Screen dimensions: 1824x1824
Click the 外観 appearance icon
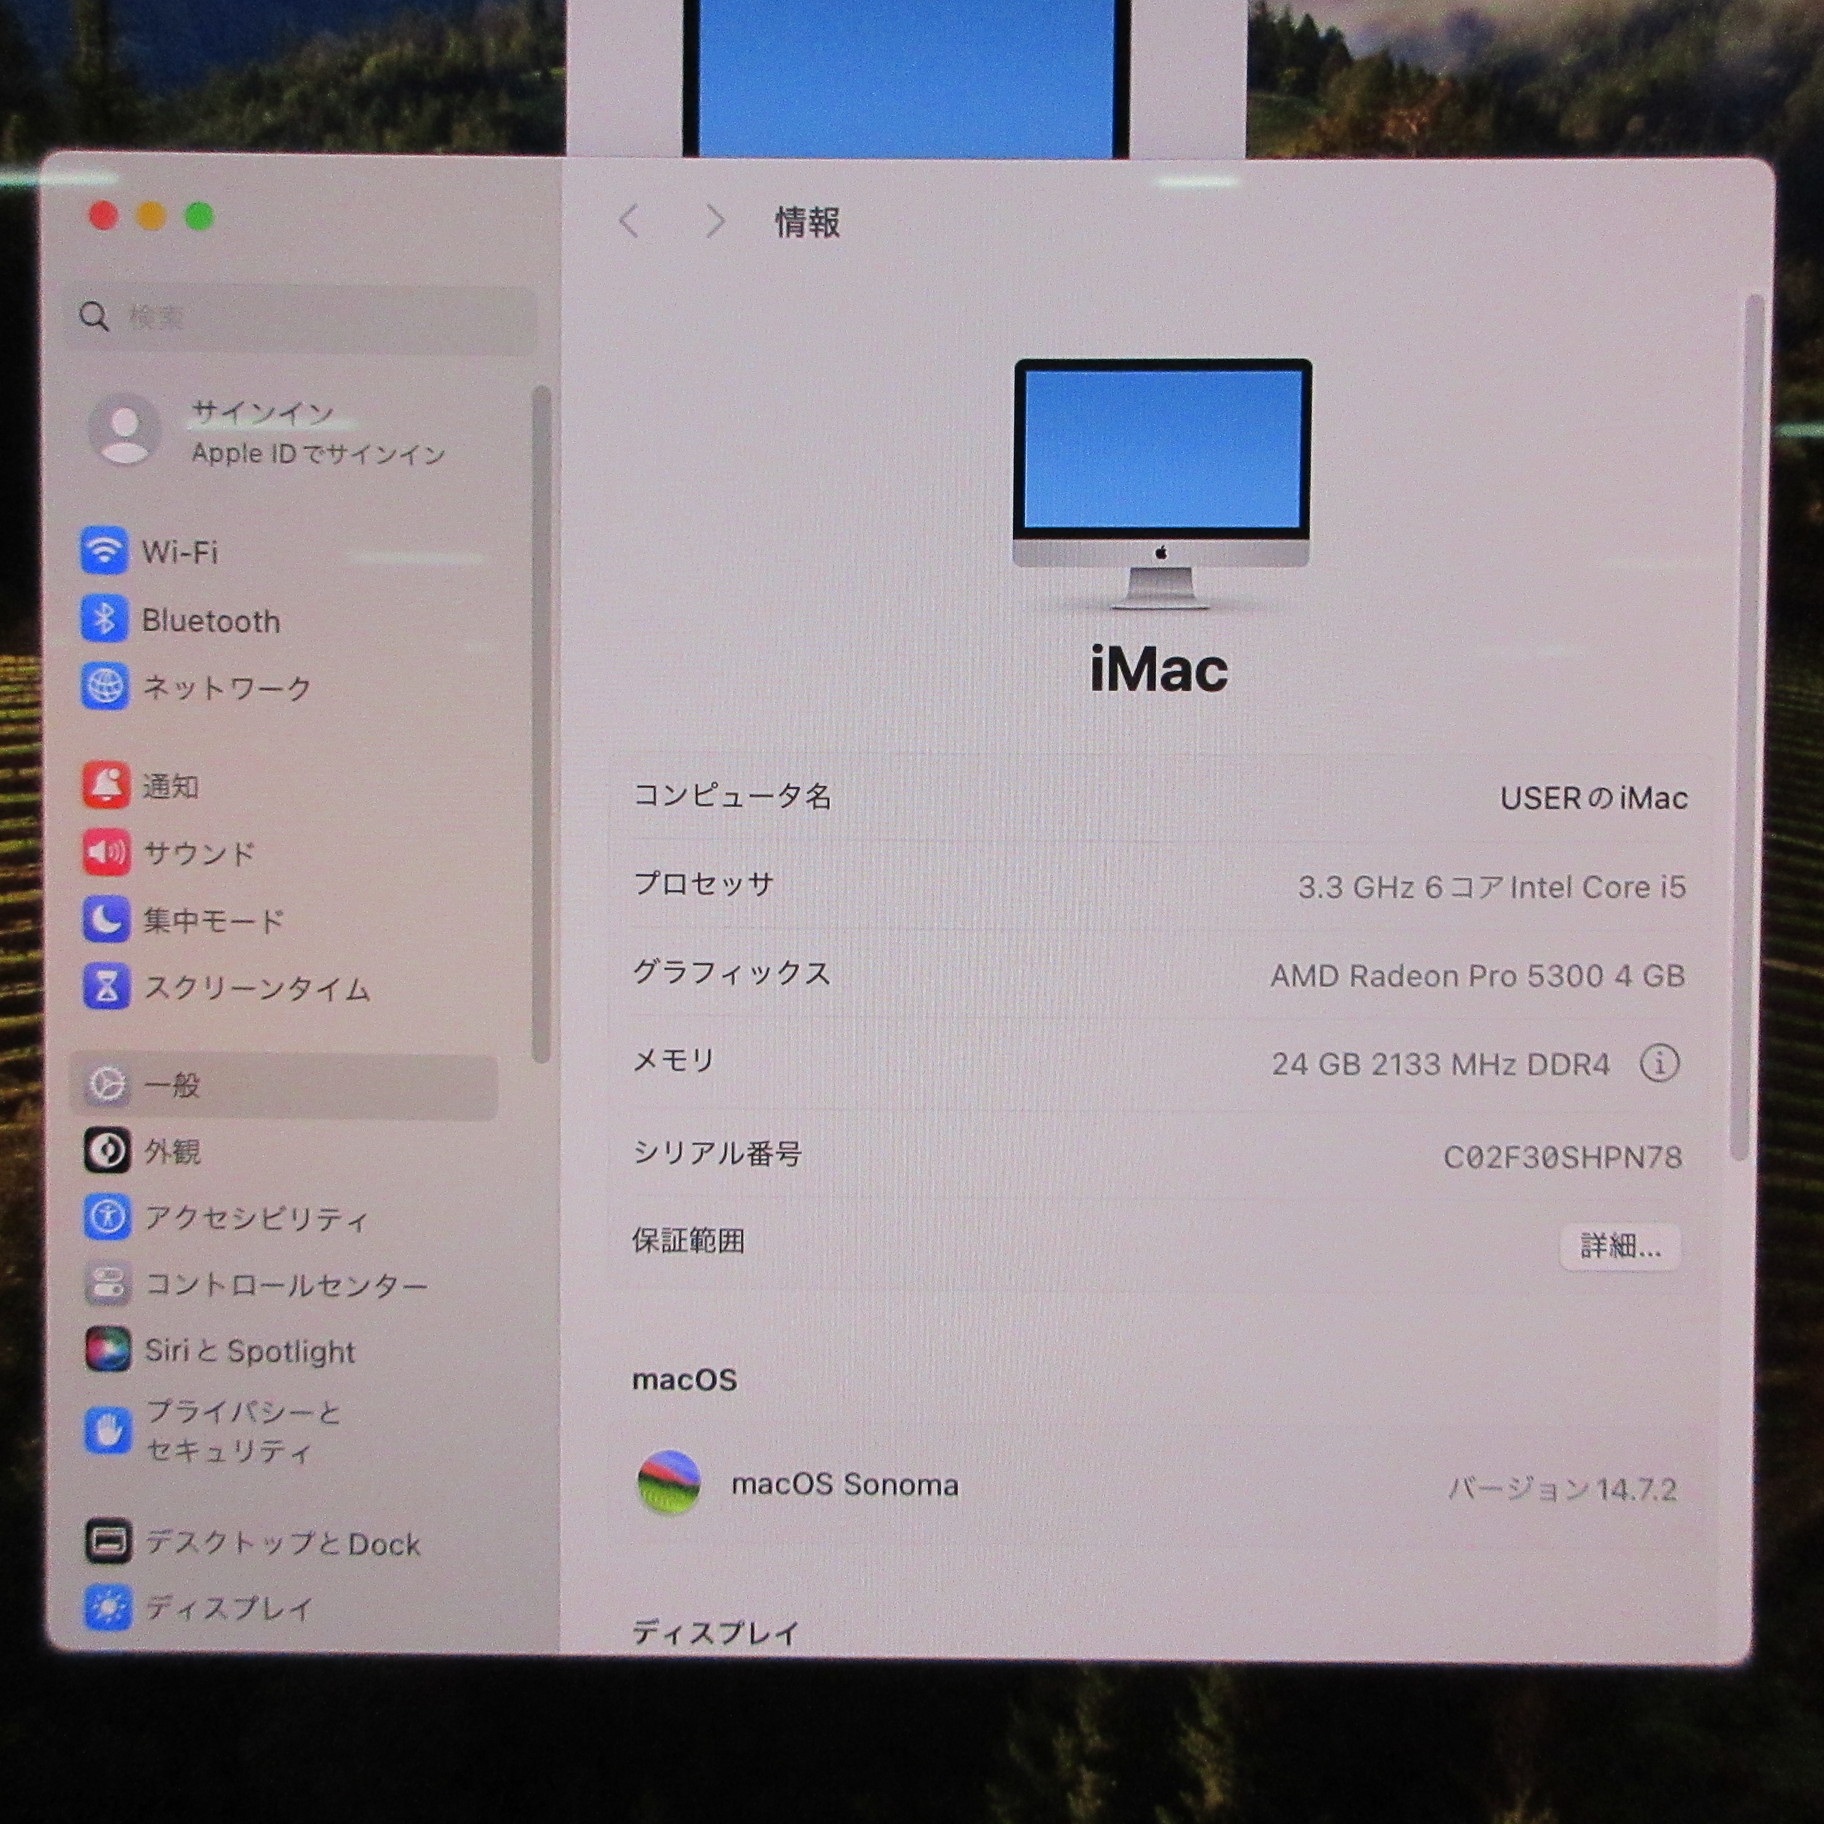107,1151
